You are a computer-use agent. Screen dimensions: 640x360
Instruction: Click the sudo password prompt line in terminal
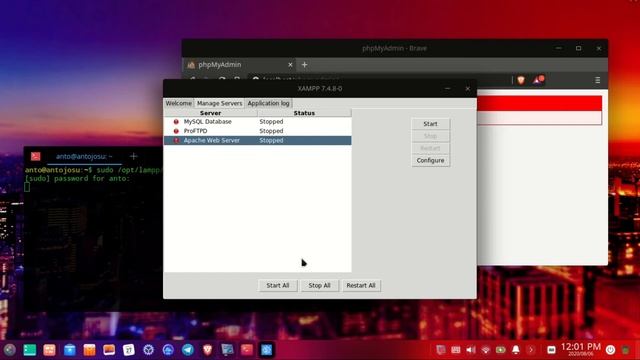click(x=78, y=178)
